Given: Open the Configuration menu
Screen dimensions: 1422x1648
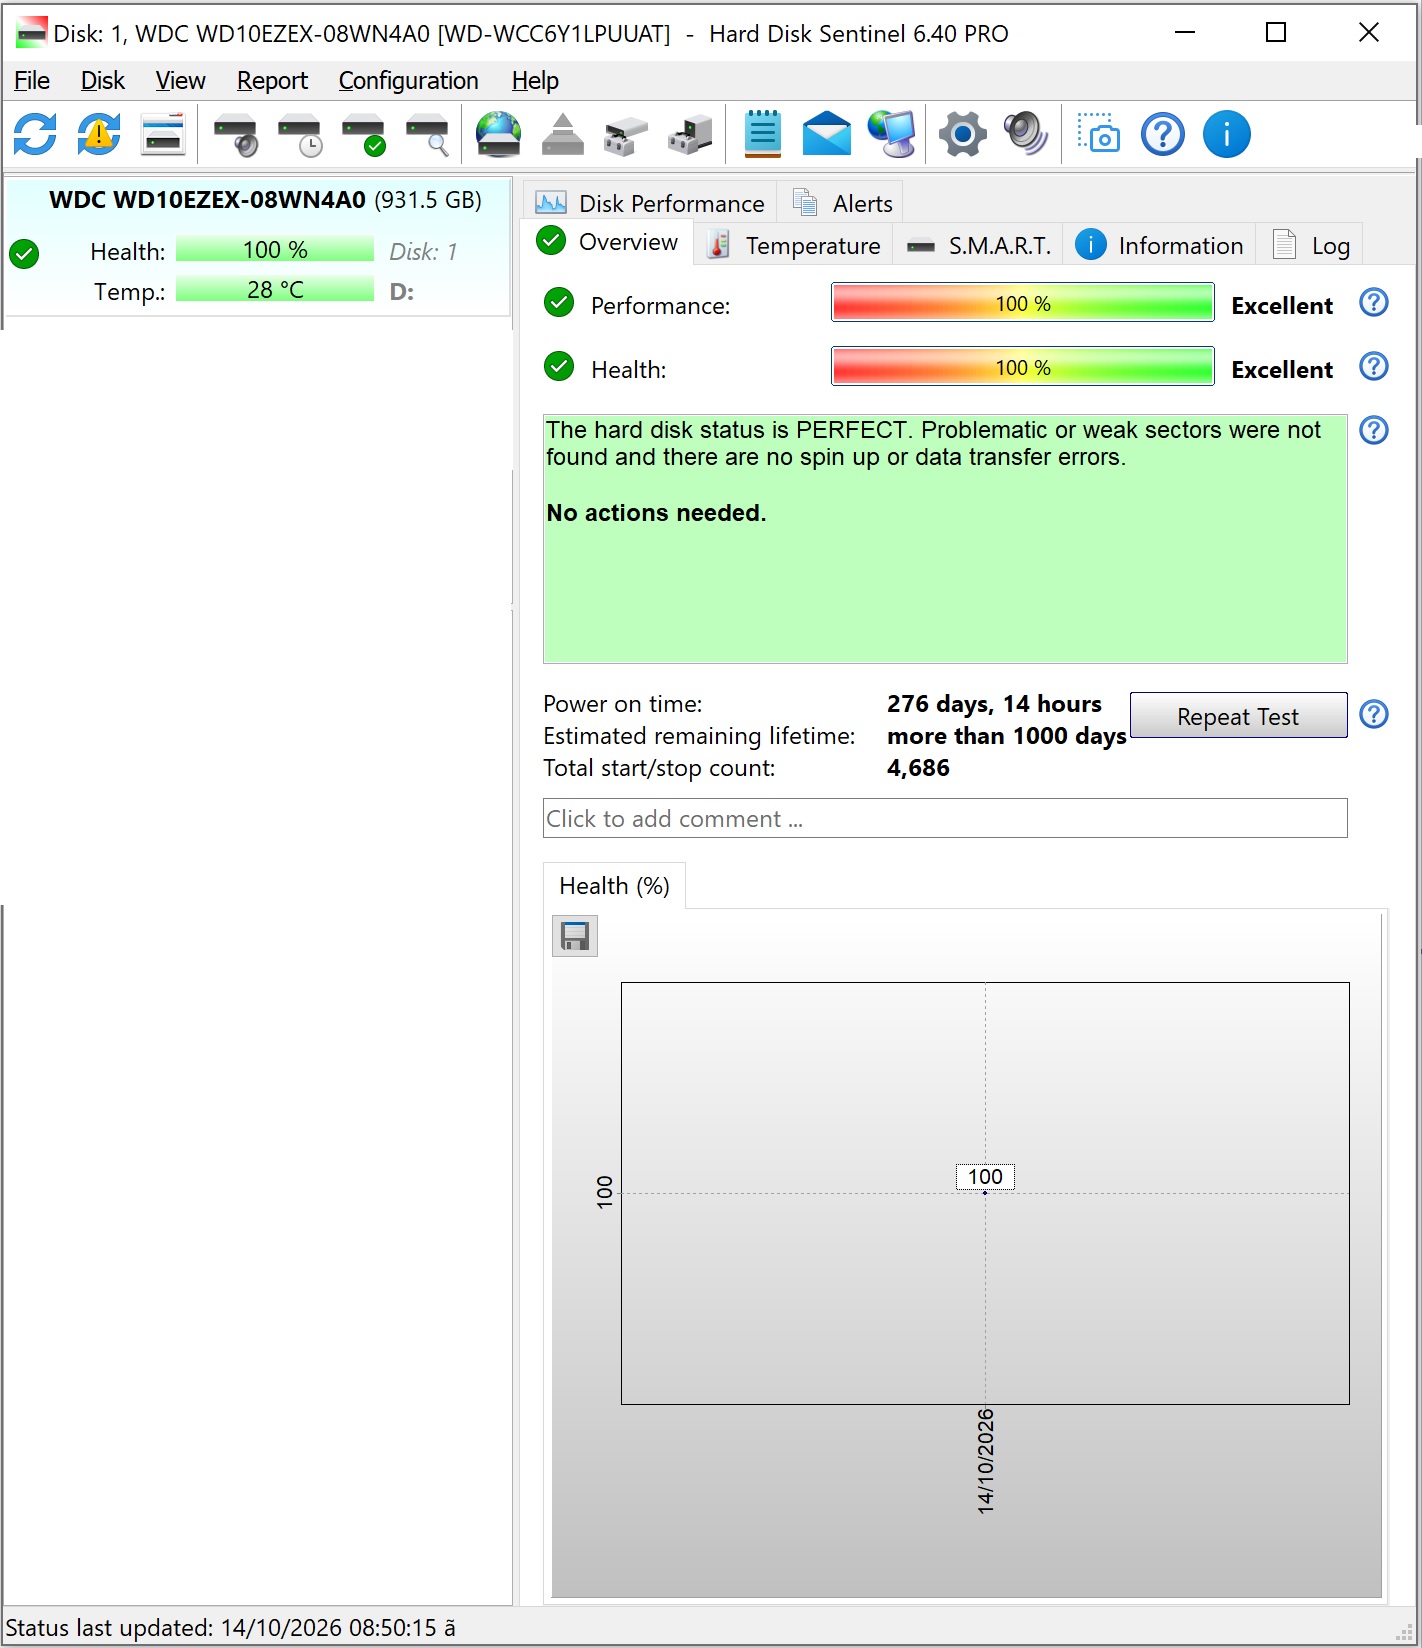Looking at the screenshot, I should 408,80.
